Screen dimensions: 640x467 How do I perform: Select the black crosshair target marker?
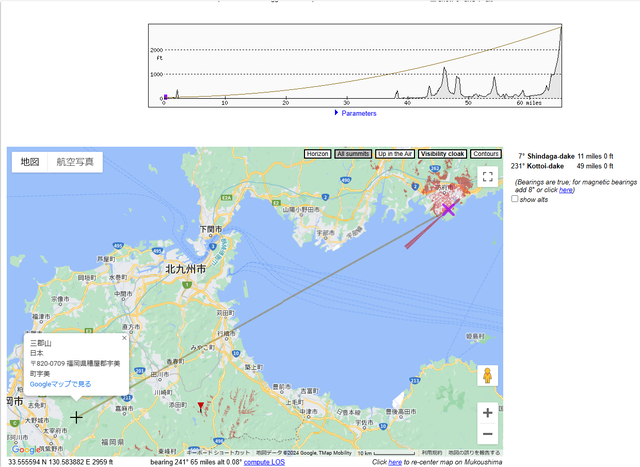pos(76,417)
